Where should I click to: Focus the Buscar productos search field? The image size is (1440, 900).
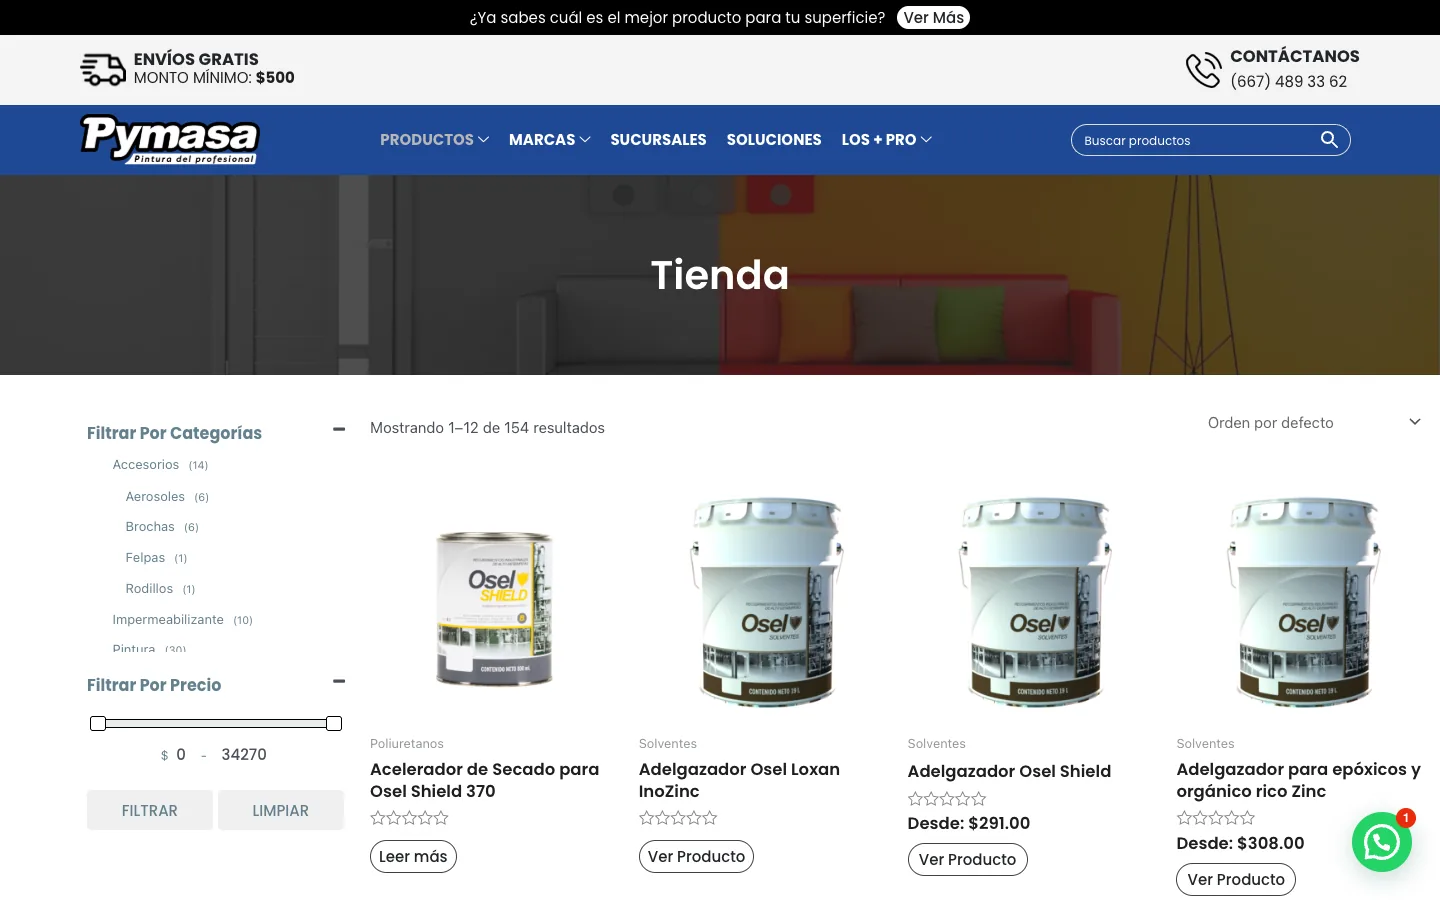point(1195,140)
